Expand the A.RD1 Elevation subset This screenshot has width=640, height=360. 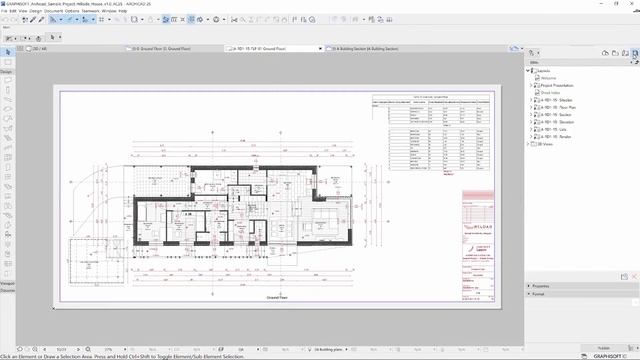pyautogui.click(x=531, y=122)
